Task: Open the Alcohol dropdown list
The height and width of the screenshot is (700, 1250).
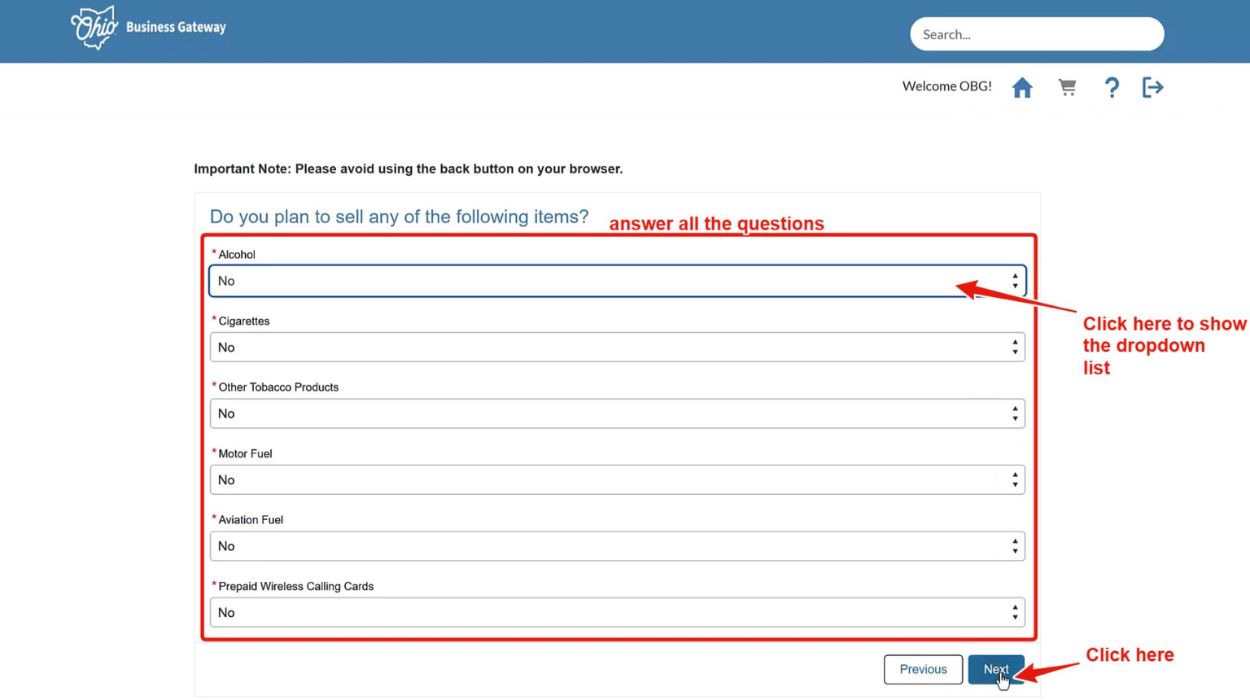Action: pyautogui.click(x=600, y=281)
